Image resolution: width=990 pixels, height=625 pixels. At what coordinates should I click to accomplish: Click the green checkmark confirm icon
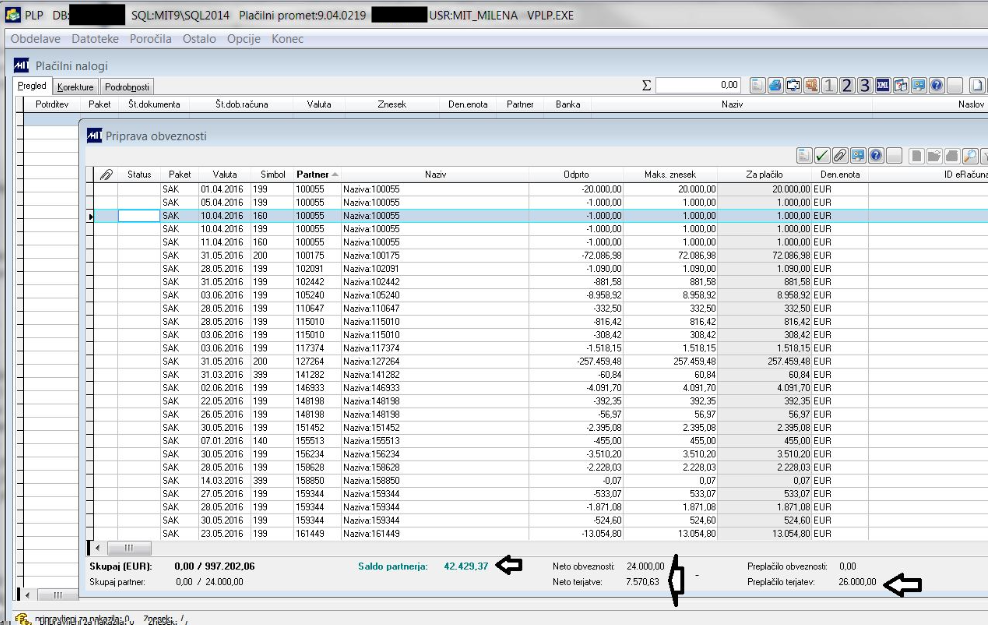coord(822,155)
